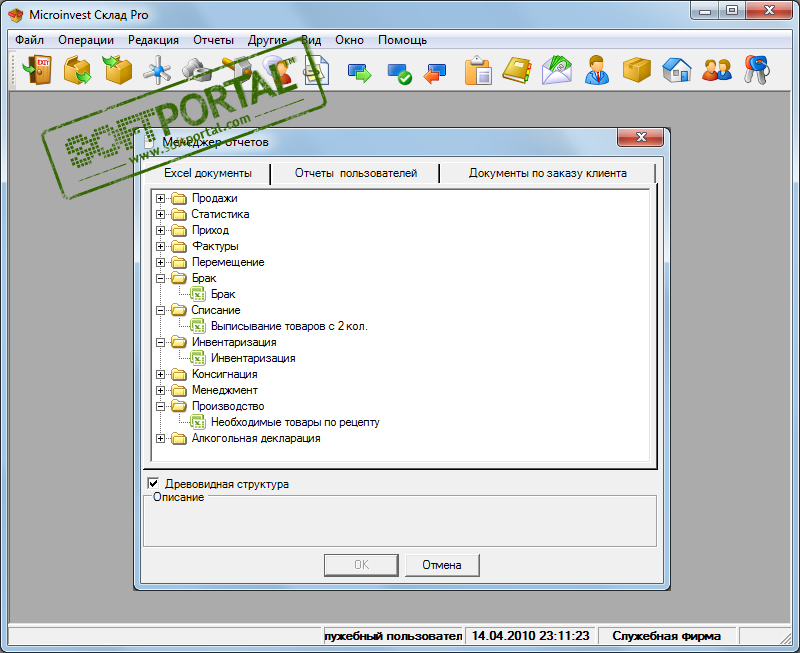Click the blue window with green arrow
800x653 pixels.
click(x=360, y=73)
